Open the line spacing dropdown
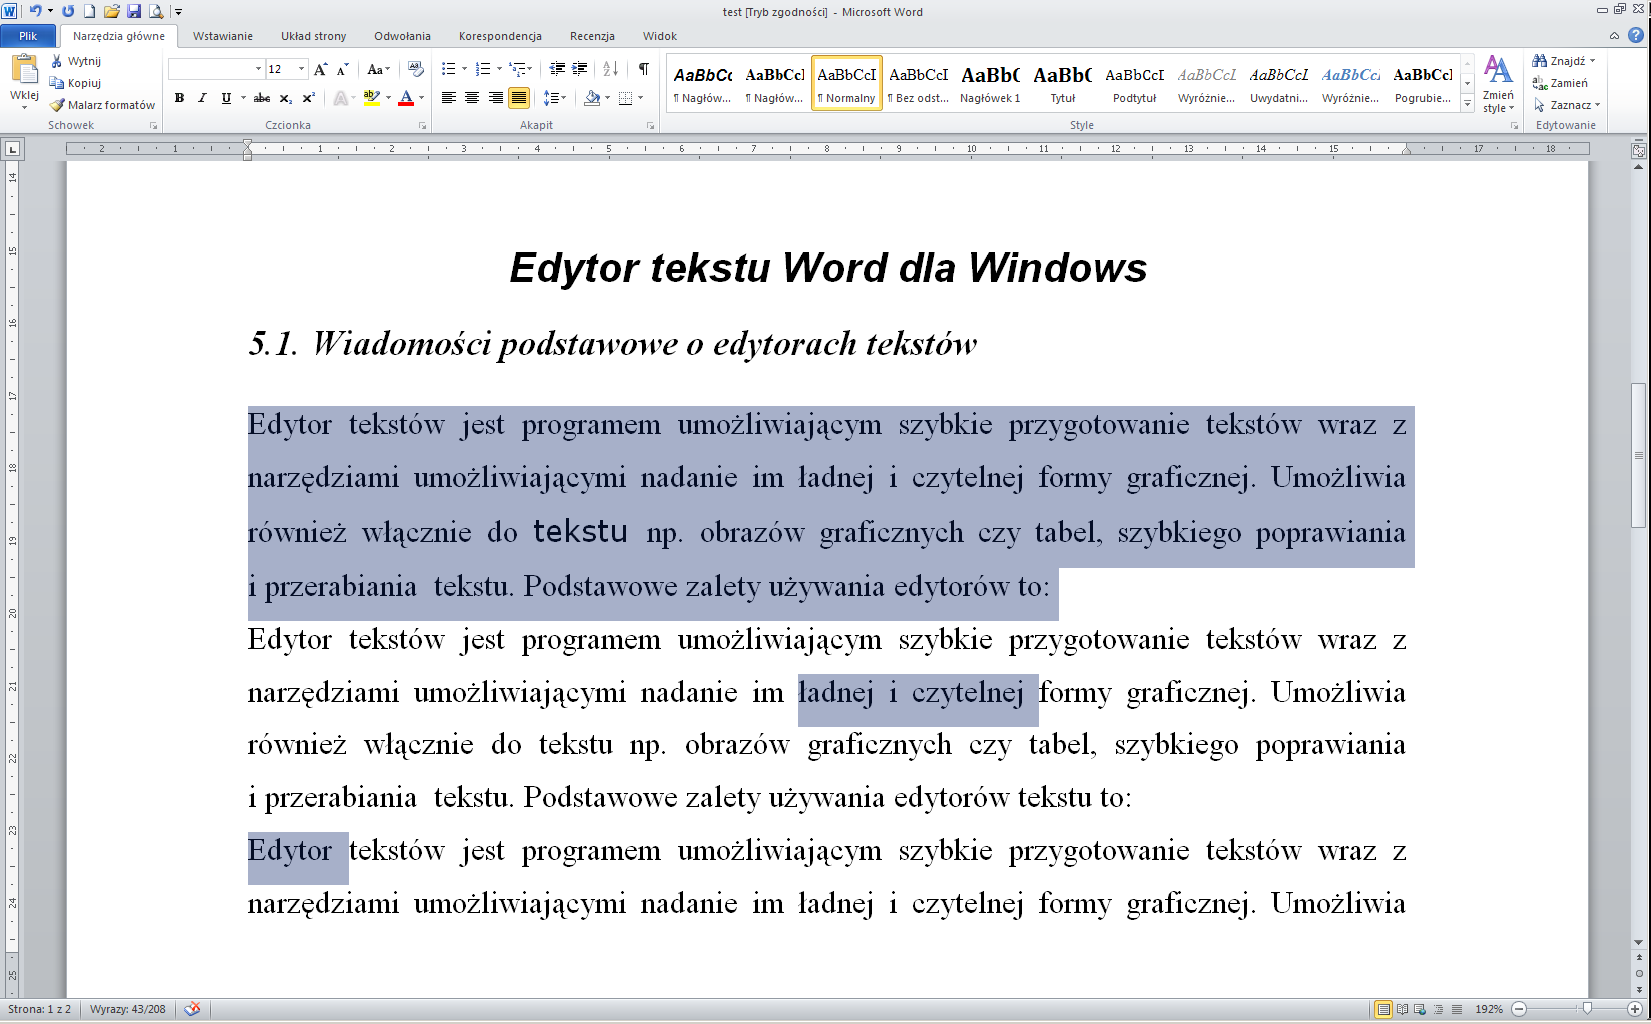This screenshot has height=1024, width=1651. (x=555, y=98)
